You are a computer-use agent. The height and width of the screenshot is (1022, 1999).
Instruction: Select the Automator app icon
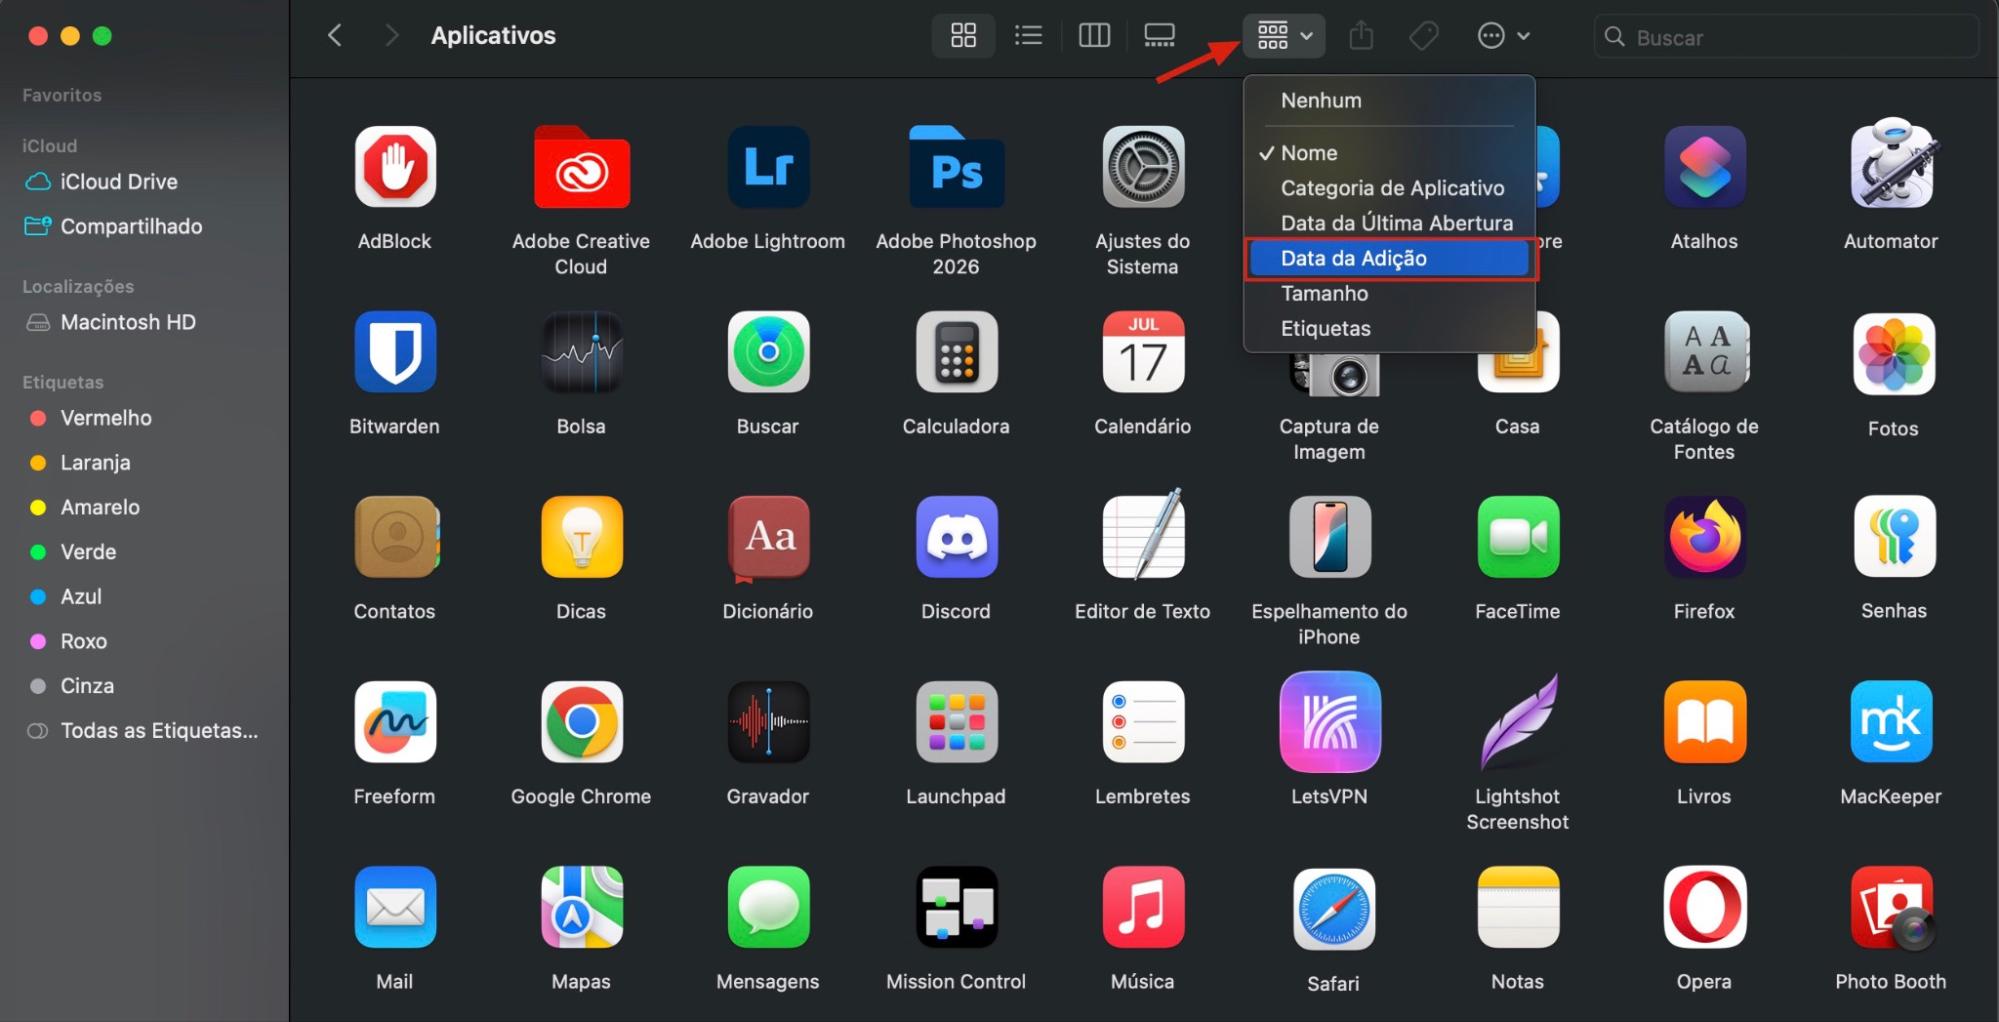[1892, 164]
